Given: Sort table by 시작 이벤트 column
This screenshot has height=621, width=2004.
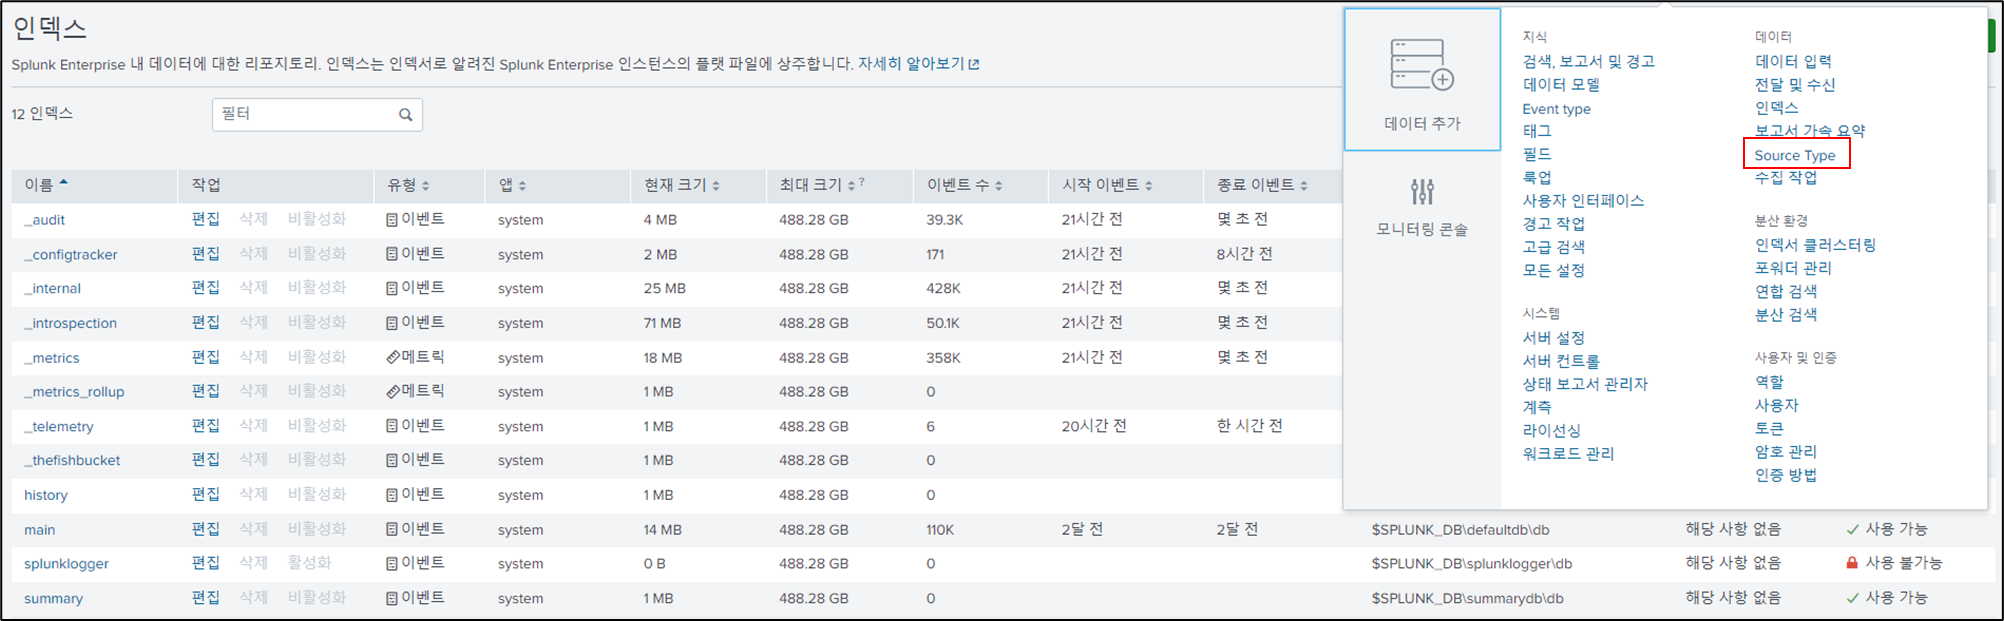Looking at the screenshot, I should pos(1108,185).
